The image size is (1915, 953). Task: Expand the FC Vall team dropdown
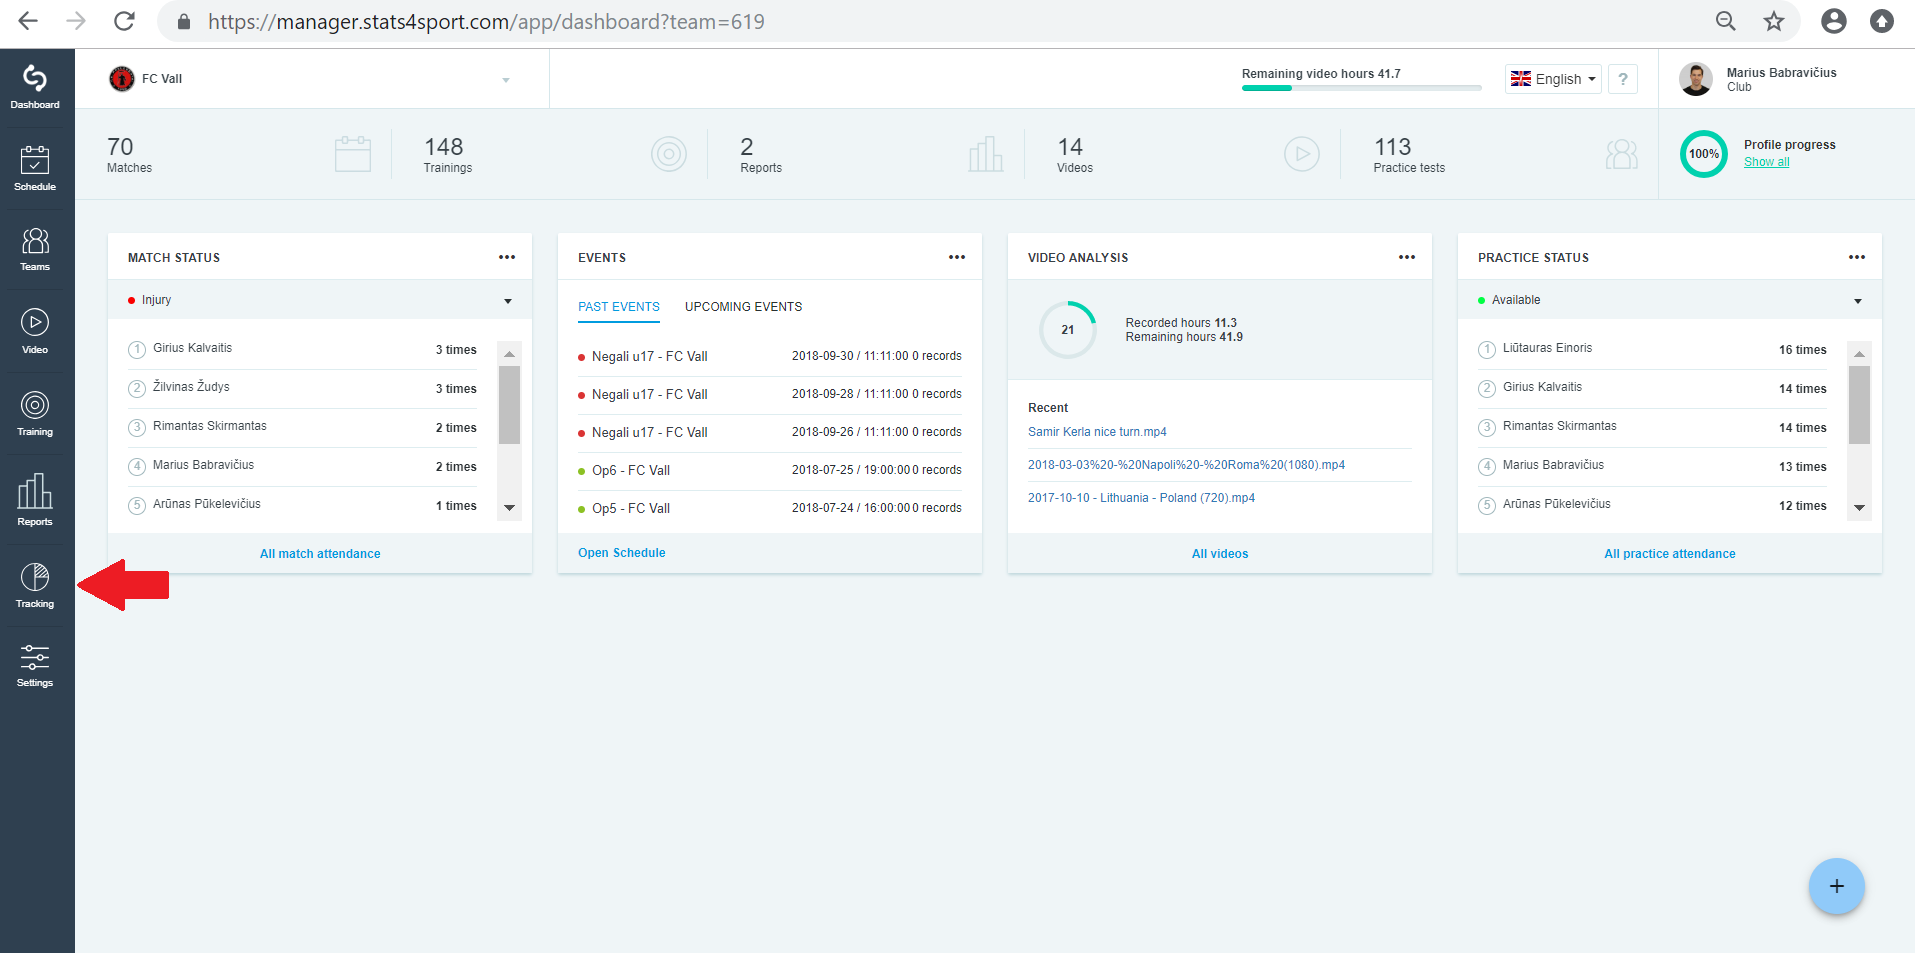310,79
